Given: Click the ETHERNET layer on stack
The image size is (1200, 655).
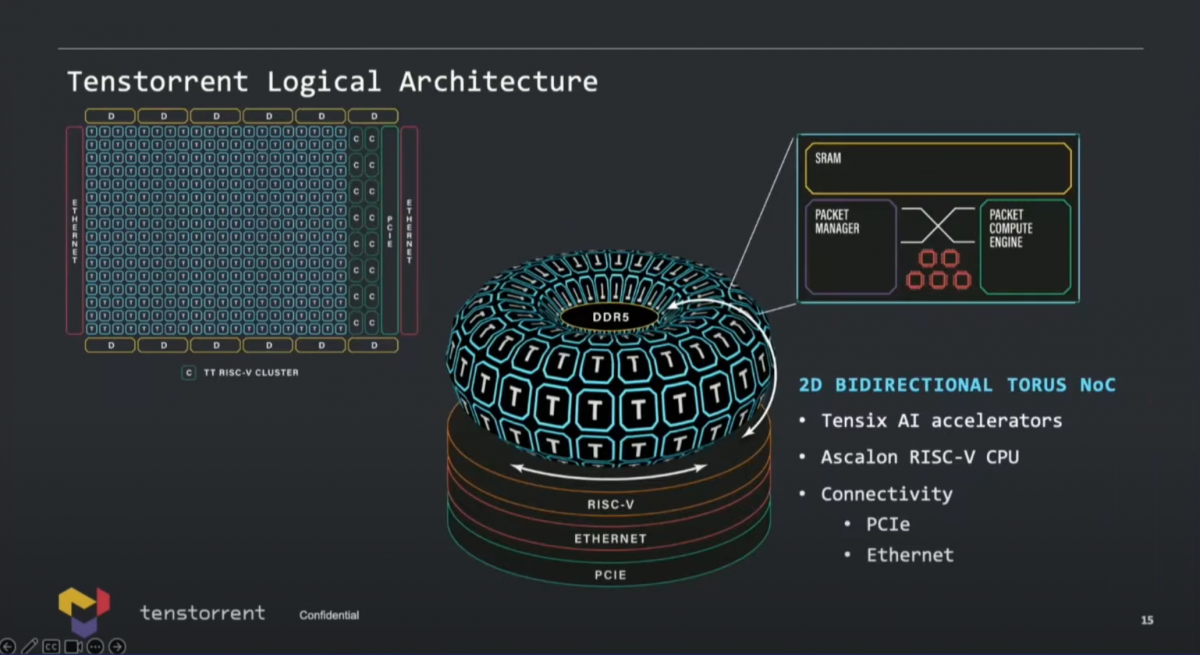Looking at the screenshot, I should point(610,539).
